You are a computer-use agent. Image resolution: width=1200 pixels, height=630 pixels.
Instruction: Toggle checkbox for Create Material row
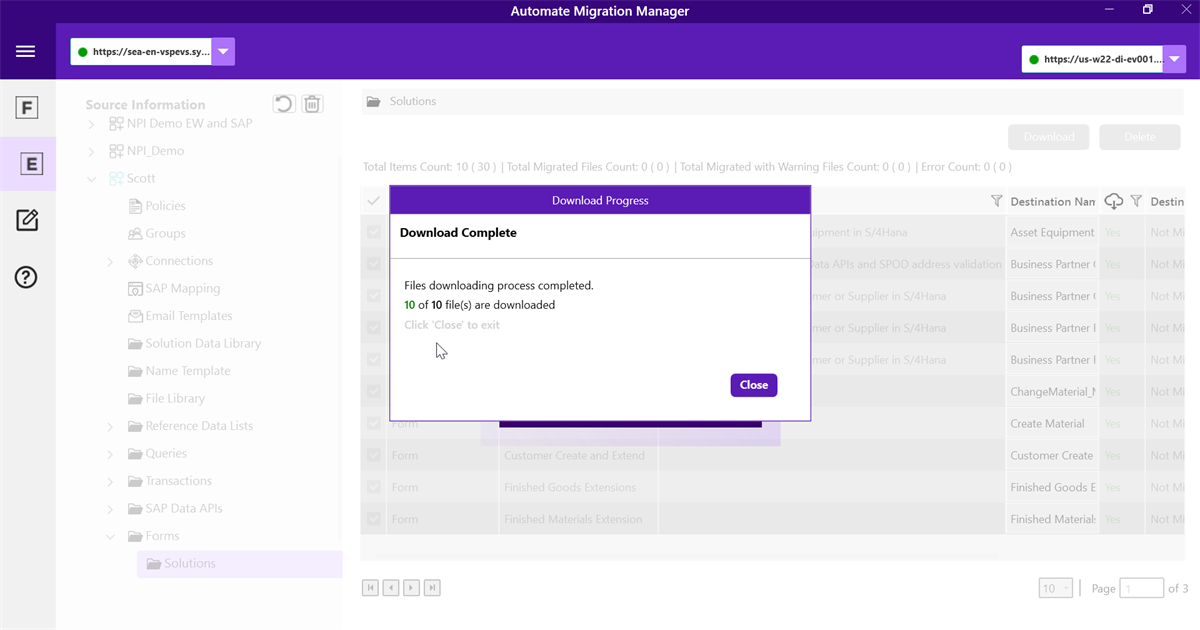(x=374, y=424)
